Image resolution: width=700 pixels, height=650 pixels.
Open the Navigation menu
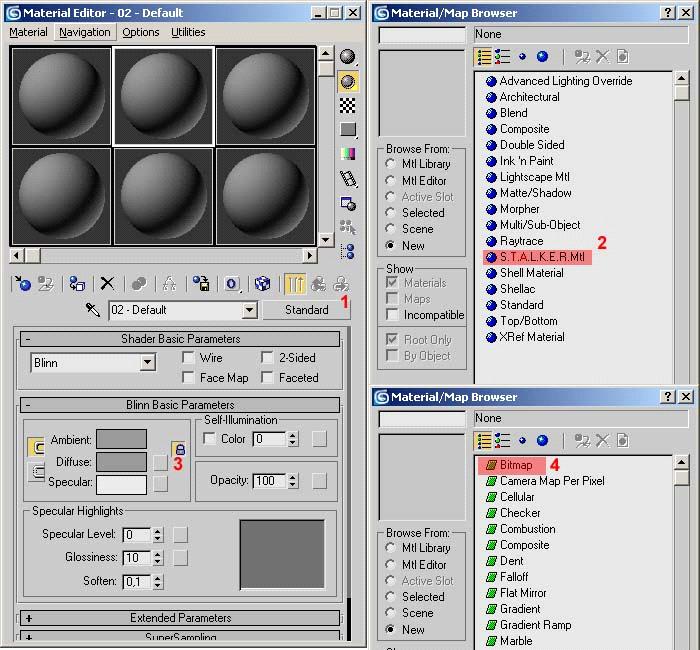point(85,32)
